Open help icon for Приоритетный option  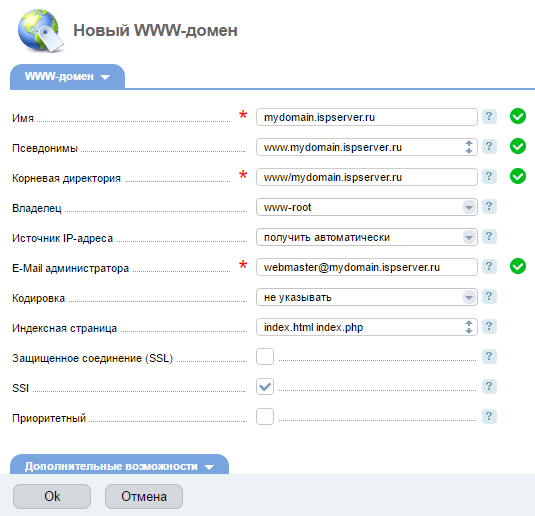(489, 417)
